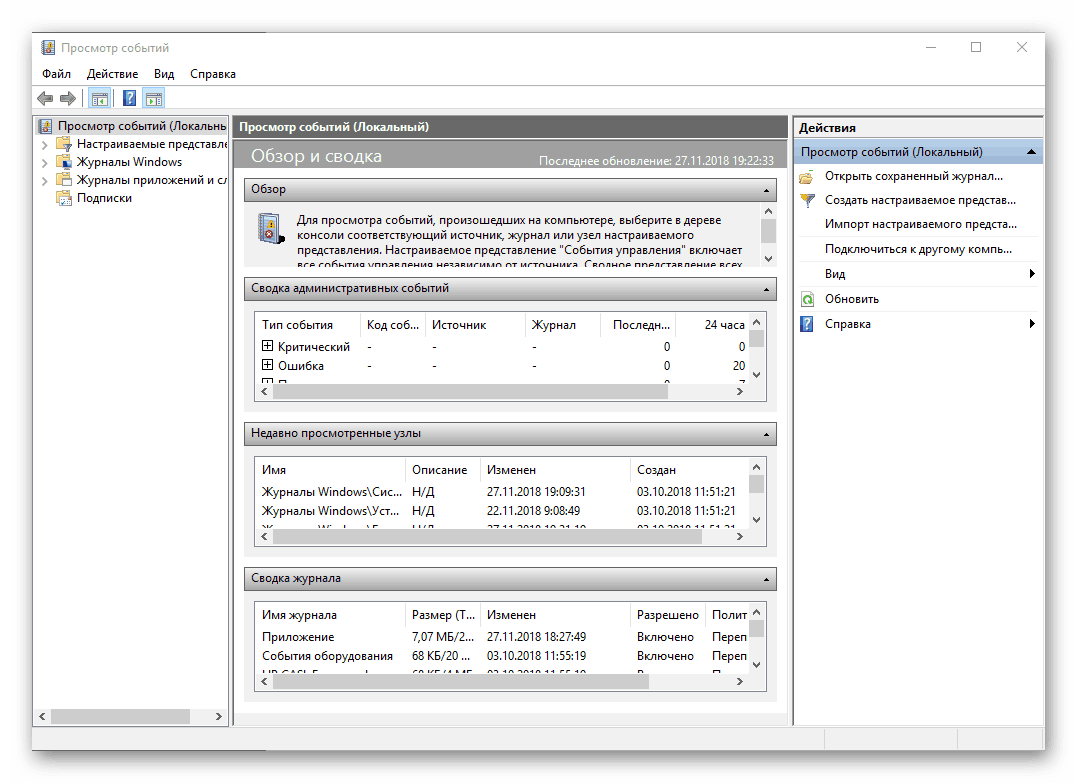Open the Действие menu

[x=112, y=74]
